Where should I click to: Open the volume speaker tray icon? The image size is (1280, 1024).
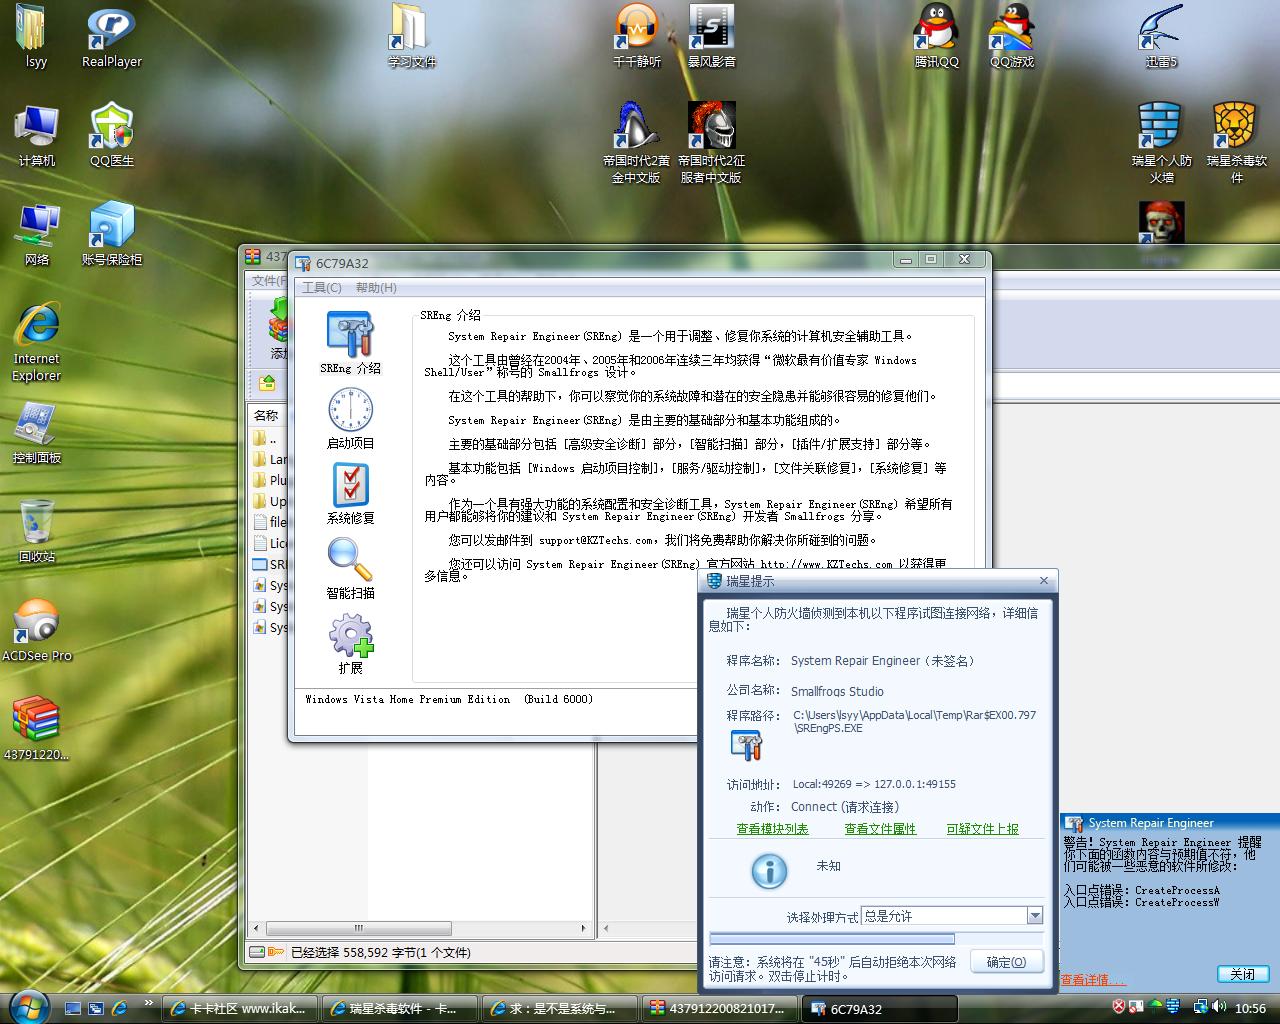pos(1219,1007)
